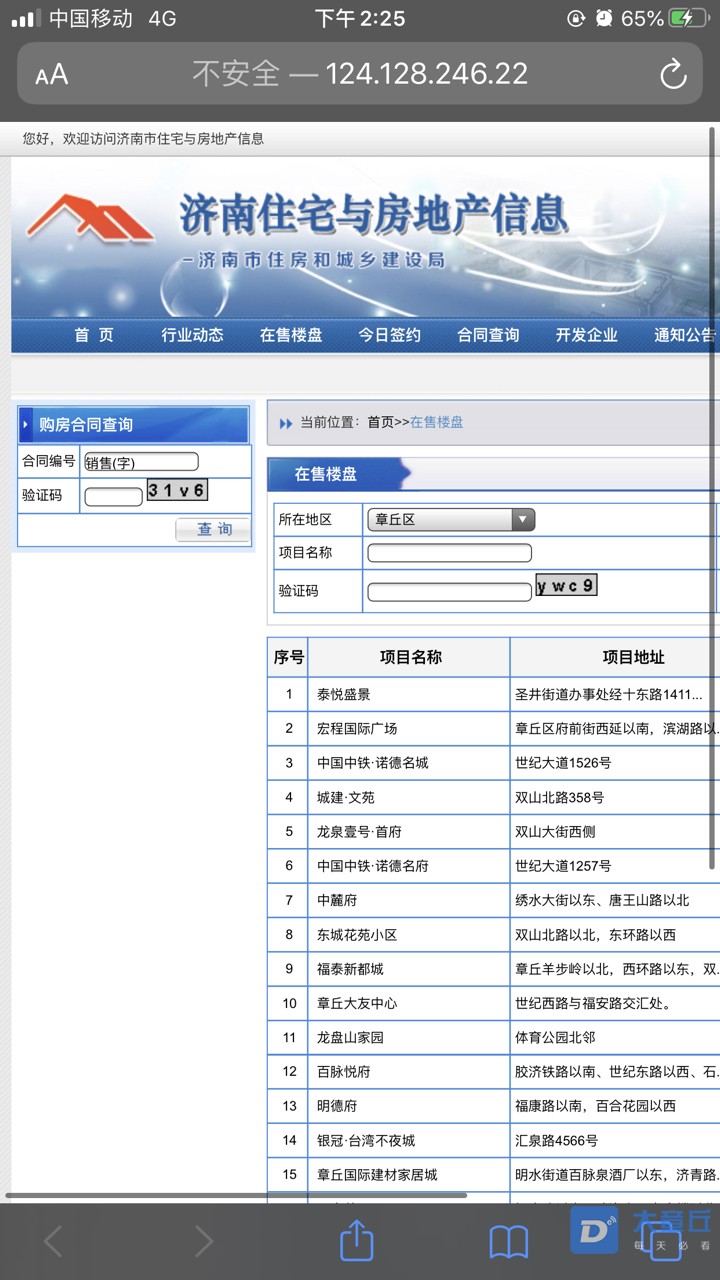Image resolution: width=720 pixels, height=1280 pixels.
Task: Tap the Safari reload page icon
Action: (673, 74)
